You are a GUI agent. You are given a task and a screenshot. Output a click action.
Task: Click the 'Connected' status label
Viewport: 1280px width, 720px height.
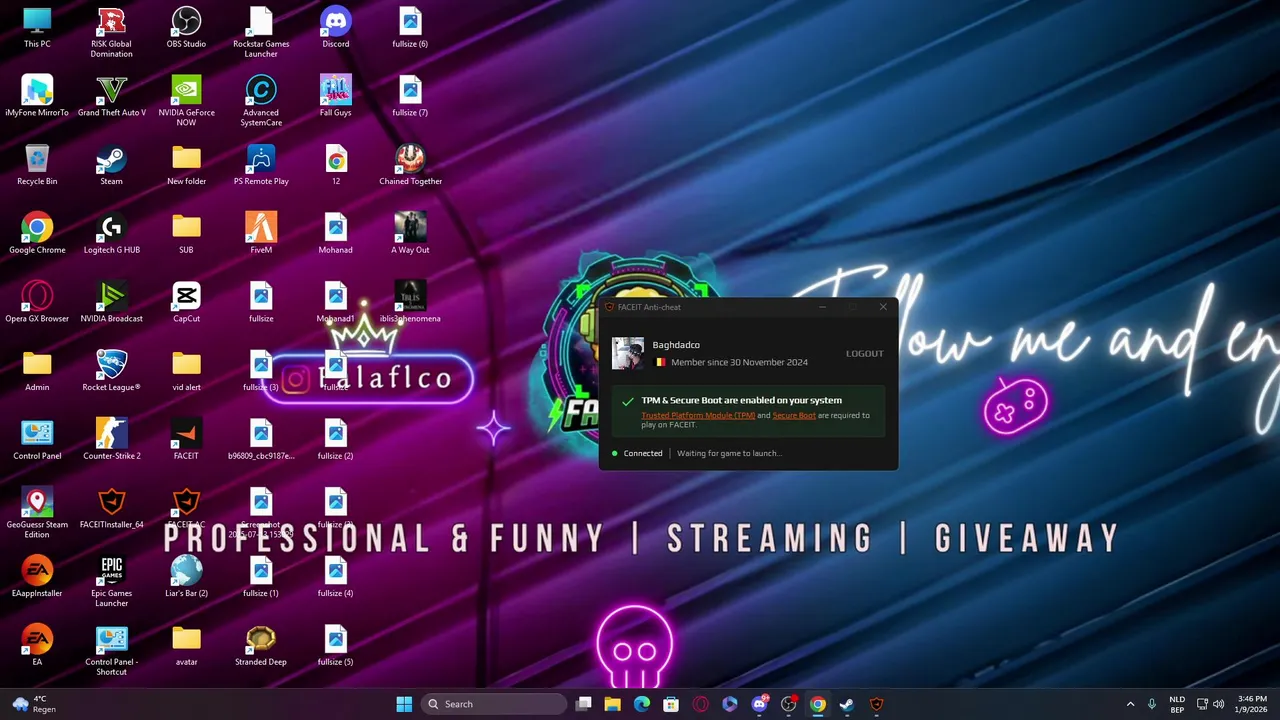[643, 453]
